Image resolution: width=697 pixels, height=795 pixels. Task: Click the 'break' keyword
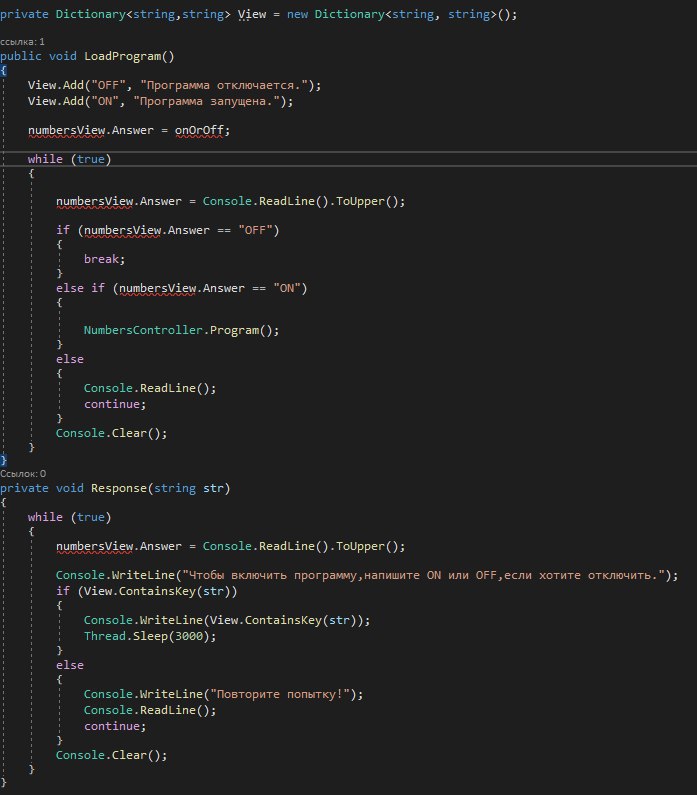click(x=101, y=259)
